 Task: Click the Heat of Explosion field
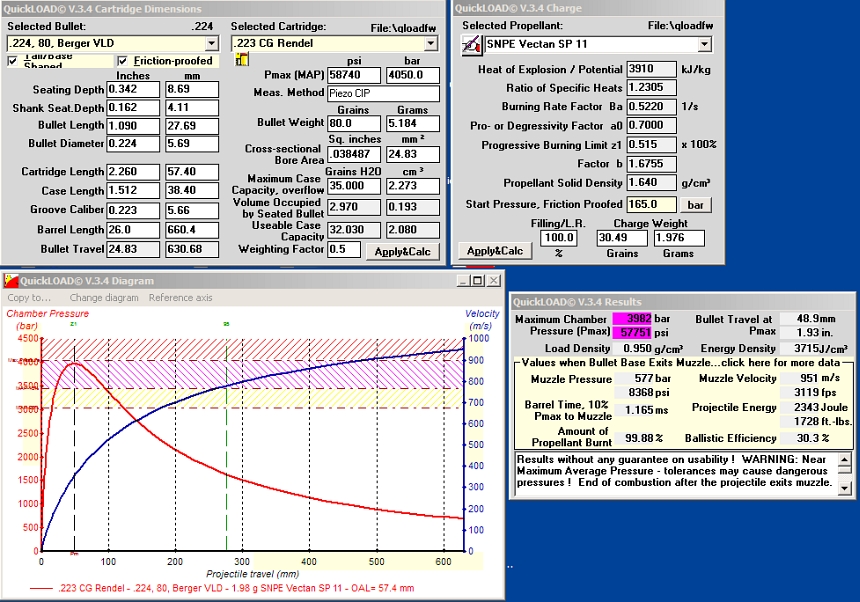[652, 69]
